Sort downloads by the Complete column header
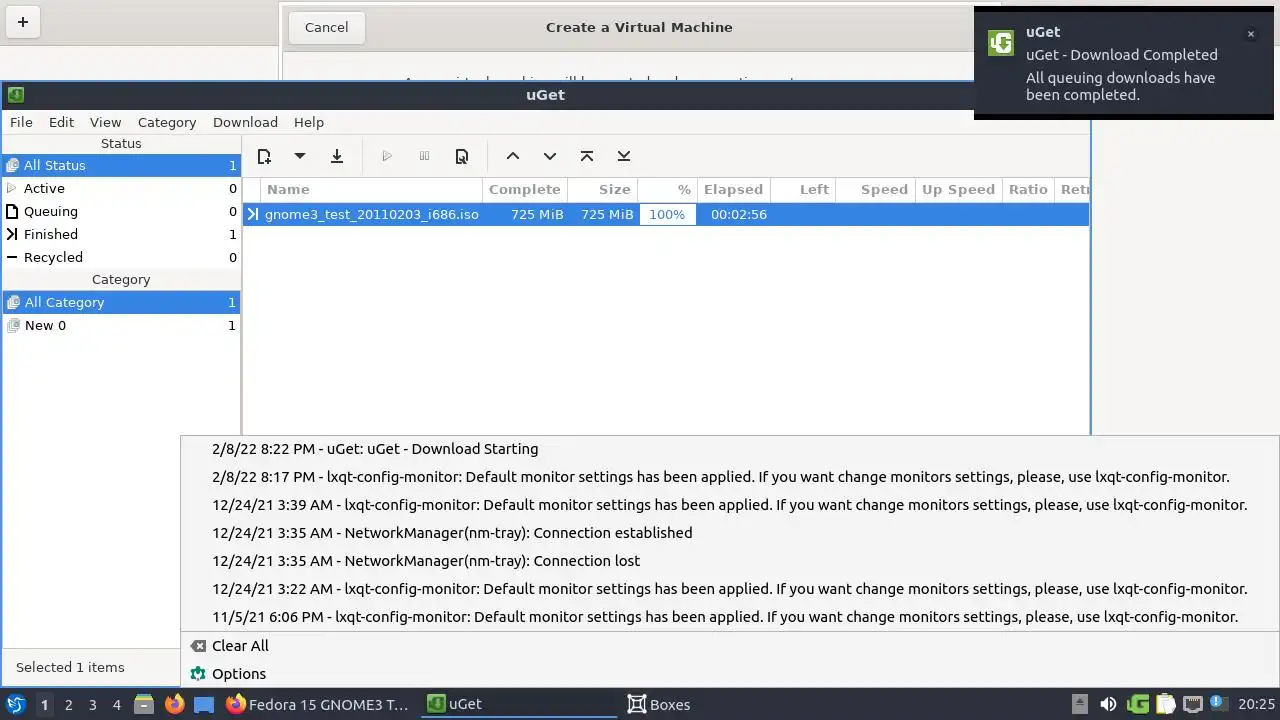Screen dimensions: 1280x720 [x=525, y=189]
